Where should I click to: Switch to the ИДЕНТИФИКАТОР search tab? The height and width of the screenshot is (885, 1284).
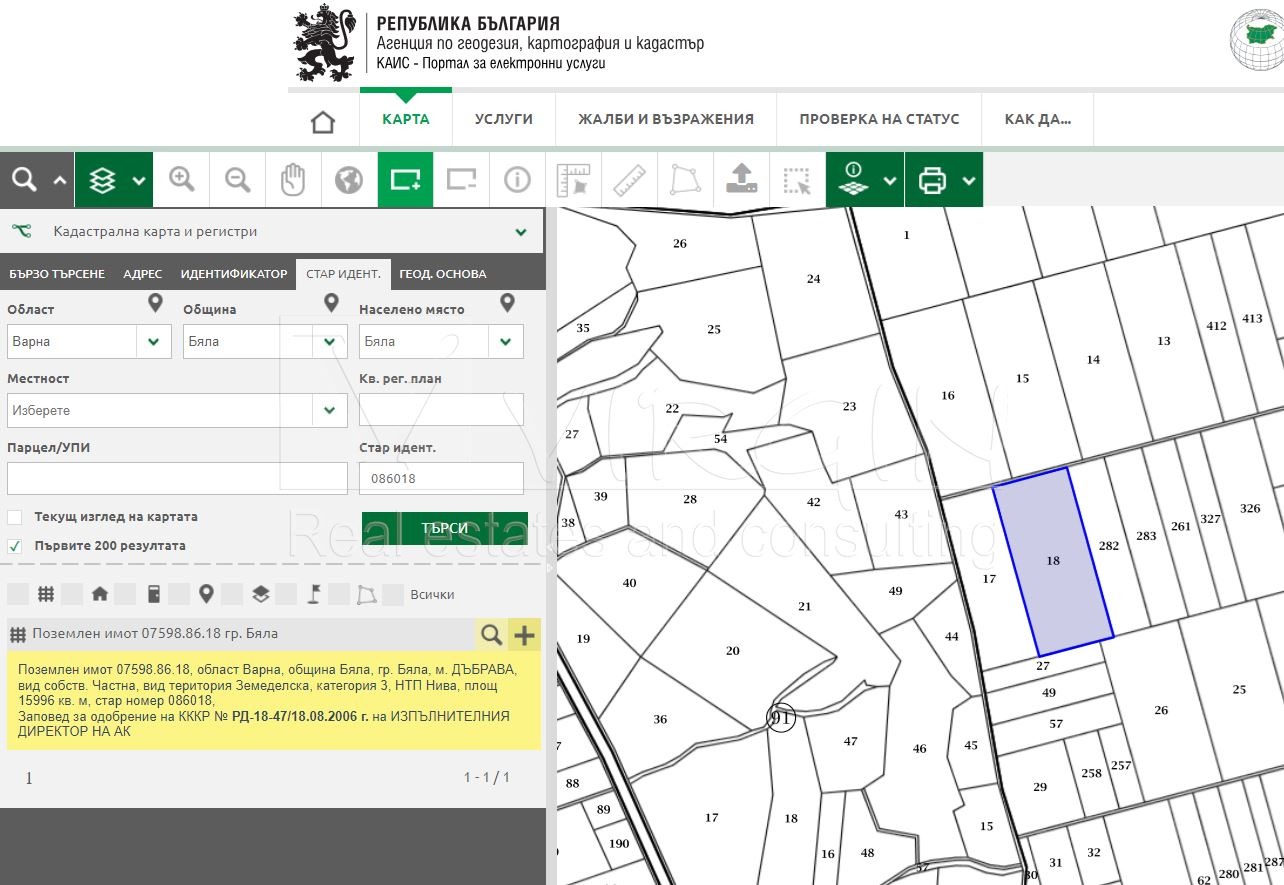(x=233, y=274)
